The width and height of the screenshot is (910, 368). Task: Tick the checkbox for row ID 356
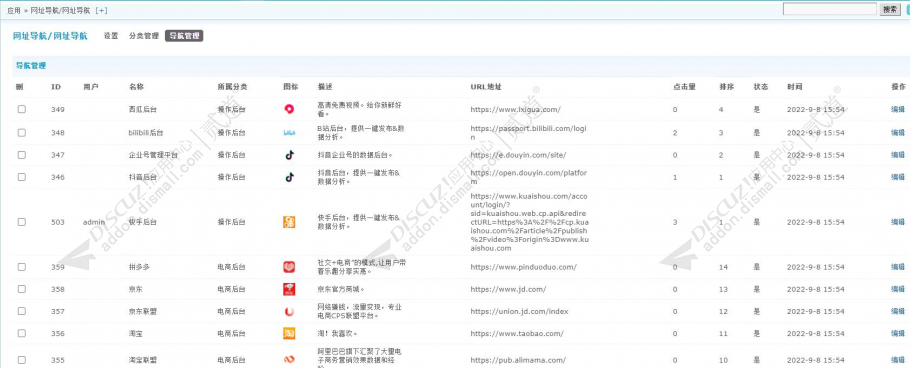click(x=21, y=333)
